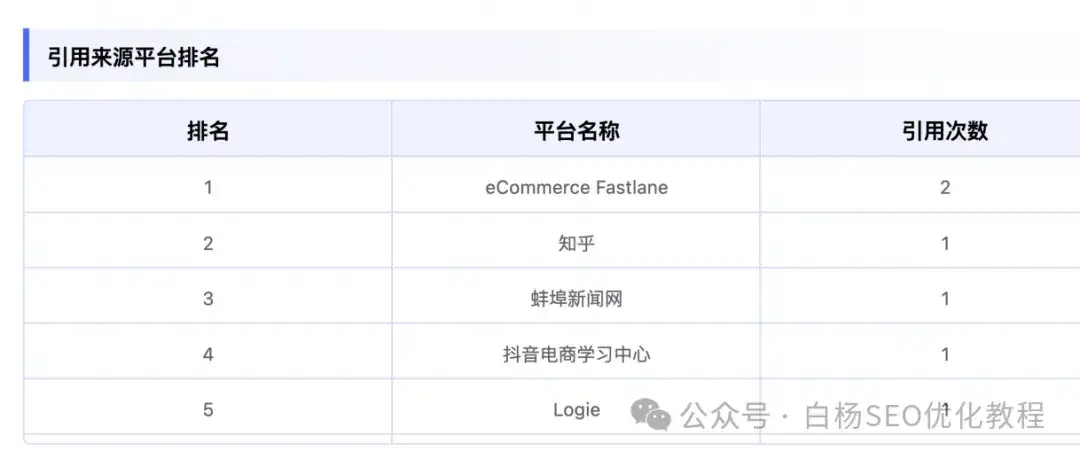The height and width of the screenshot is (459, 1080).
Task: Click the 知乎 platform cell
Action: click(576, 243)
